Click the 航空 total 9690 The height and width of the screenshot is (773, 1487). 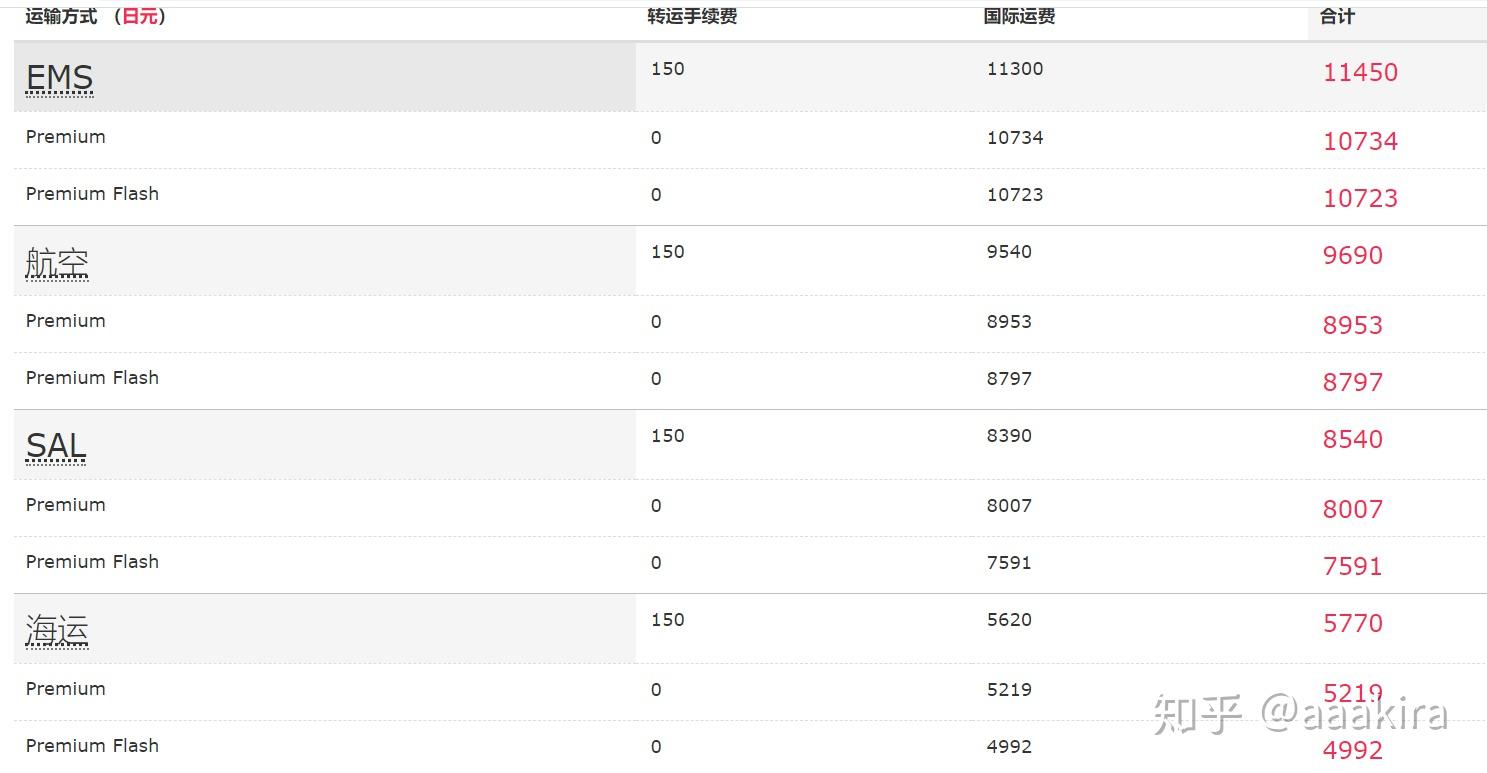(x=1352, y=255)
